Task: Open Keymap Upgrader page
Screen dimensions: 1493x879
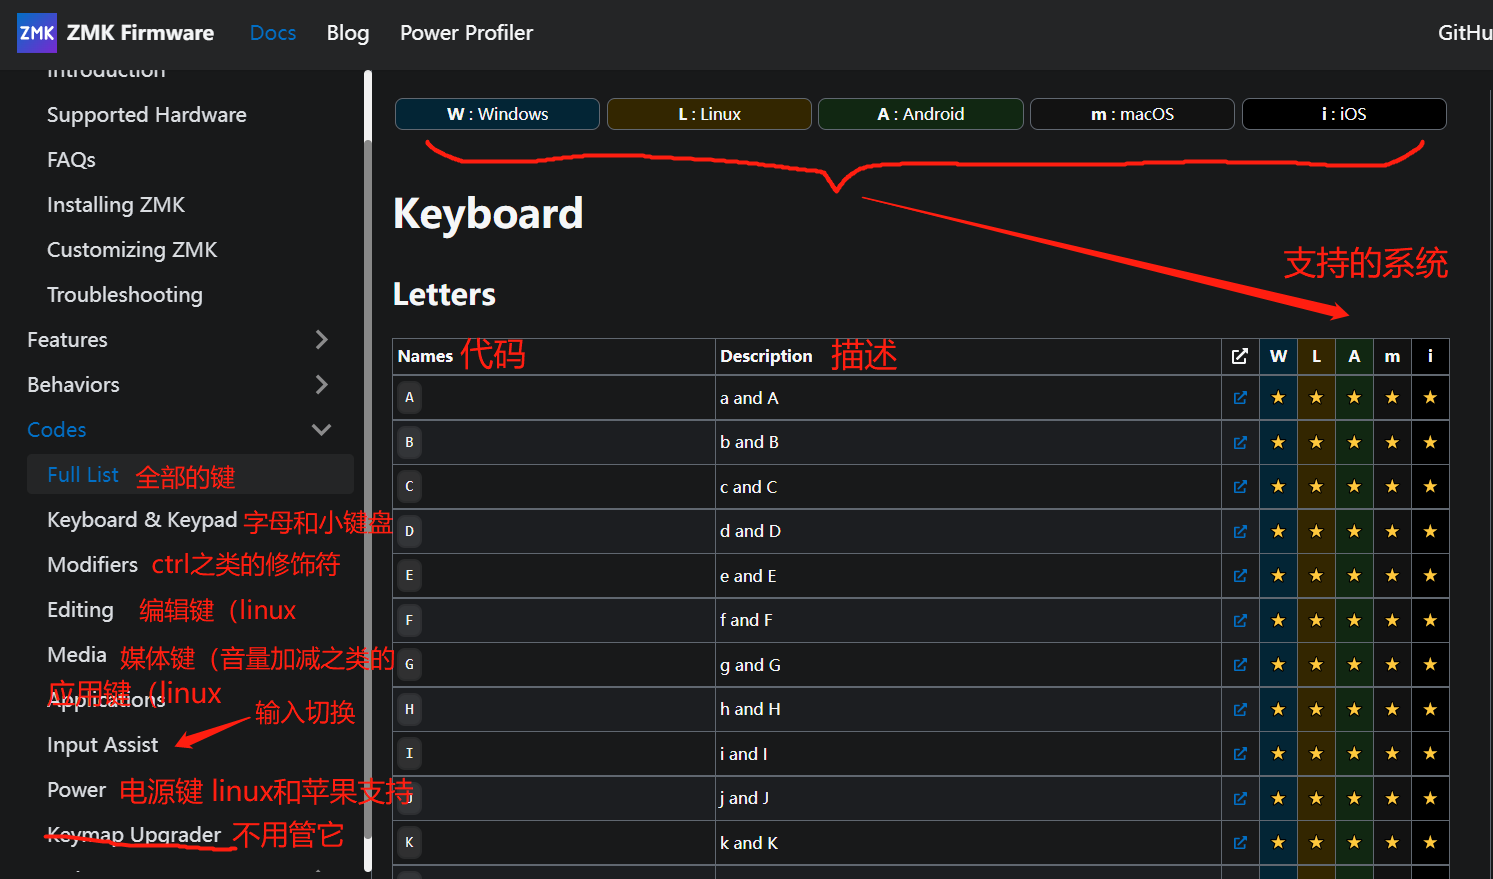Action: [x=134, y=835]
